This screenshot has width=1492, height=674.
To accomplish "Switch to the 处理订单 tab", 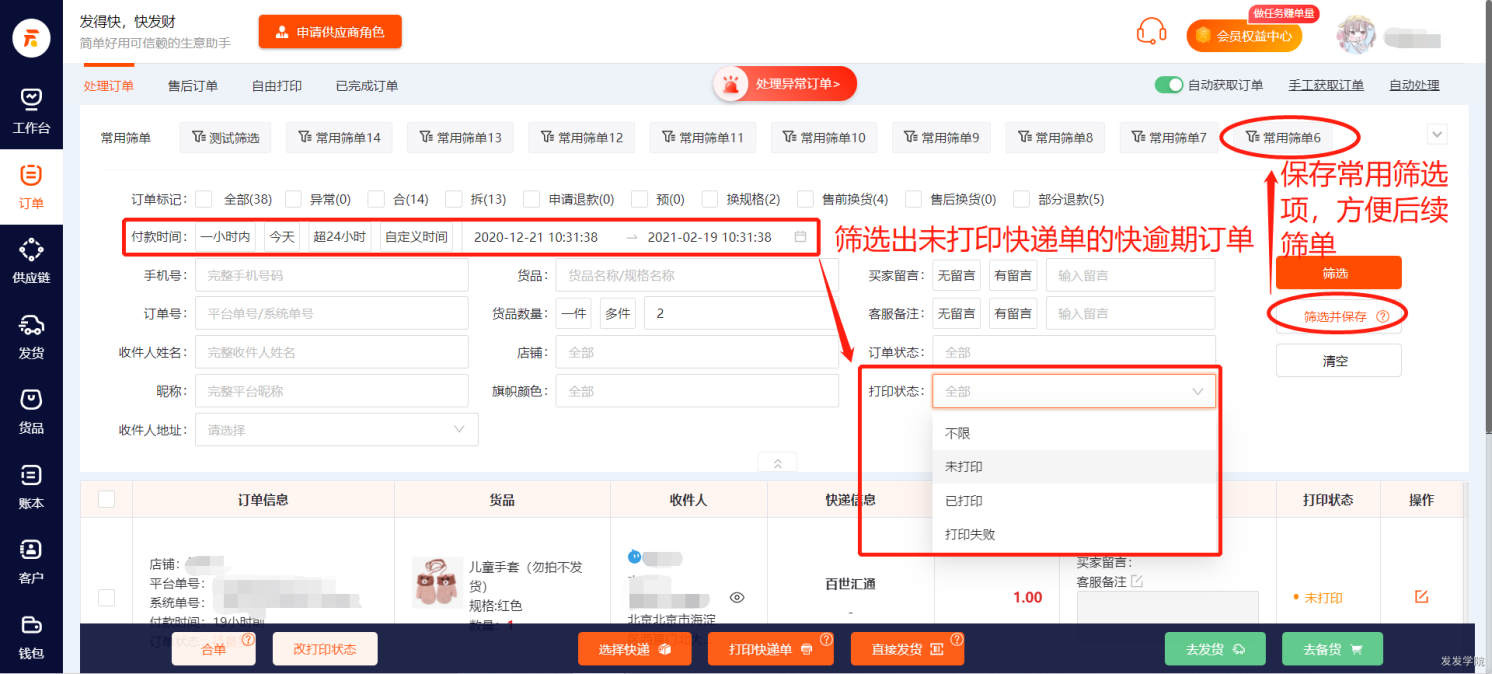I will click(x=109, y=86).
